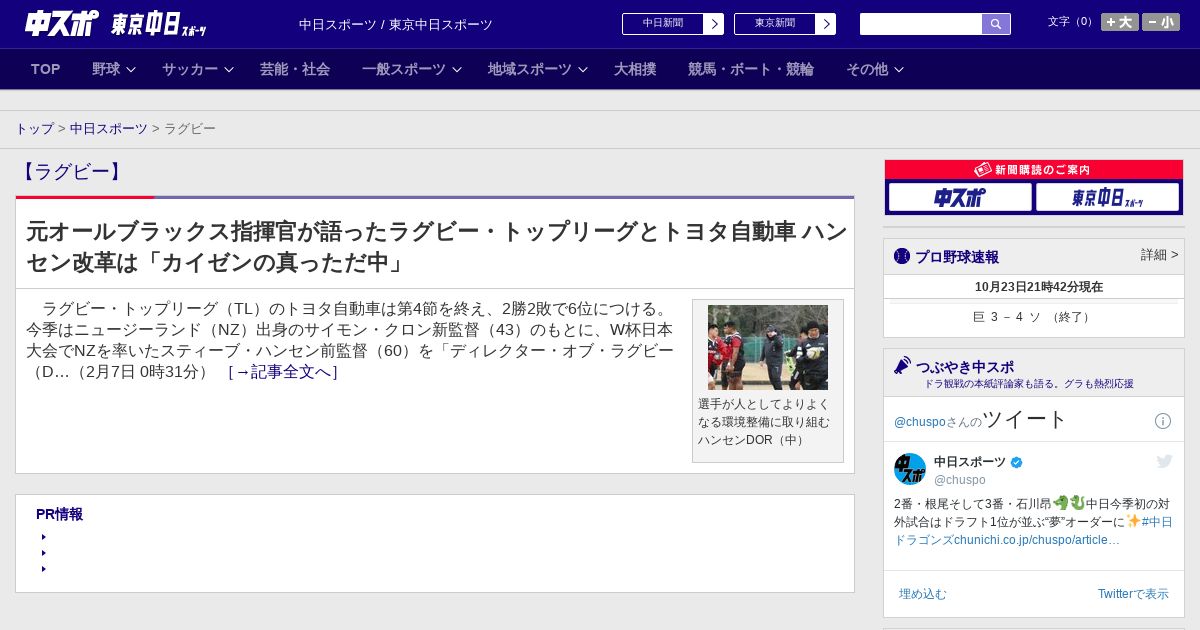Click the 中スポ subscription banner button

click(960, 197)
